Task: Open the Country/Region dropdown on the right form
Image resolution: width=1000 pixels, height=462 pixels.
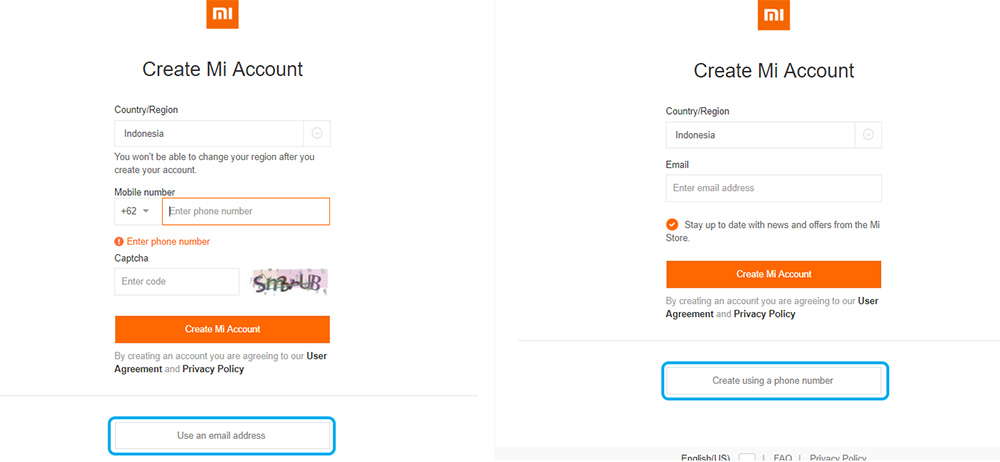Action: 774,135
